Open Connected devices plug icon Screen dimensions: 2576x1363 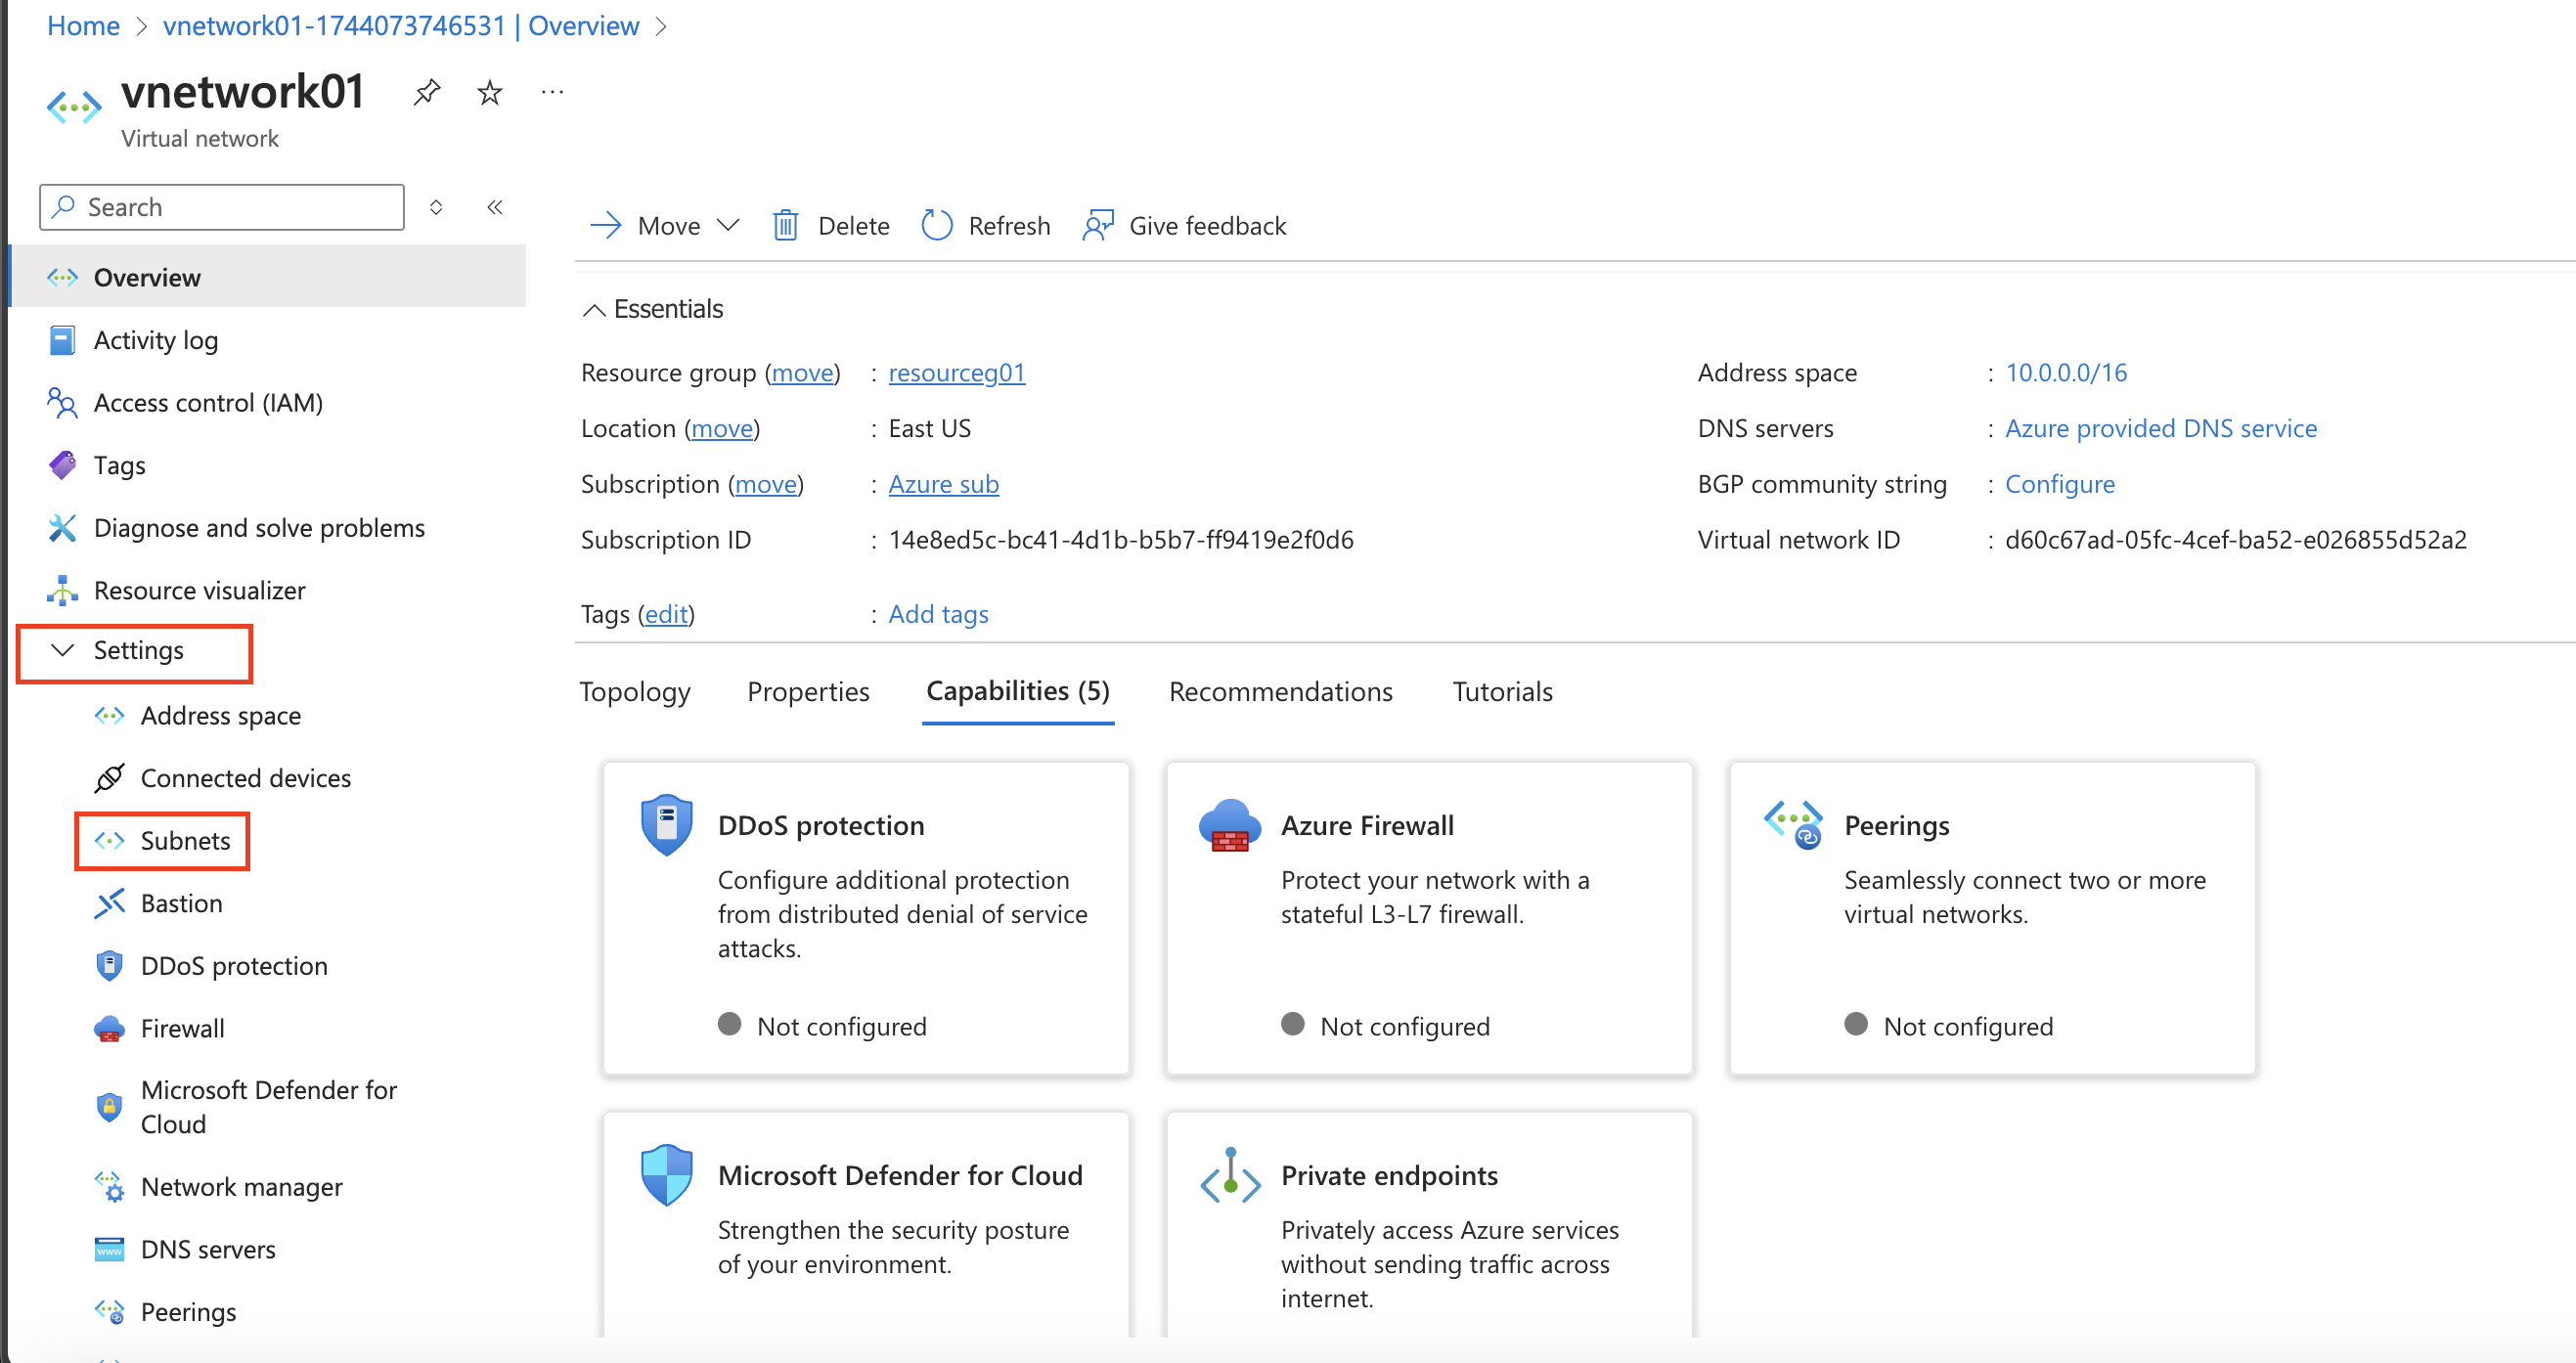[109, 778]
